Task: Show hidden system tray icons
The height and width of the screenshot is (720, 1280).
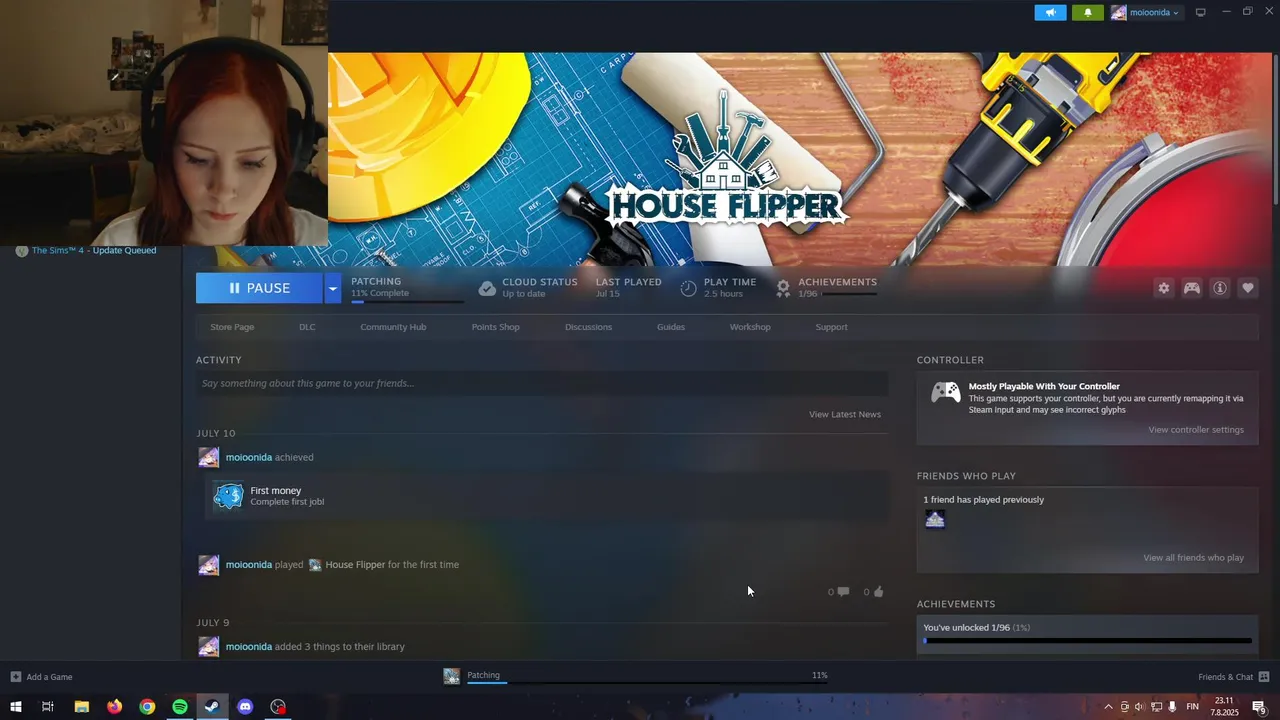Action: pos(1107,707)
